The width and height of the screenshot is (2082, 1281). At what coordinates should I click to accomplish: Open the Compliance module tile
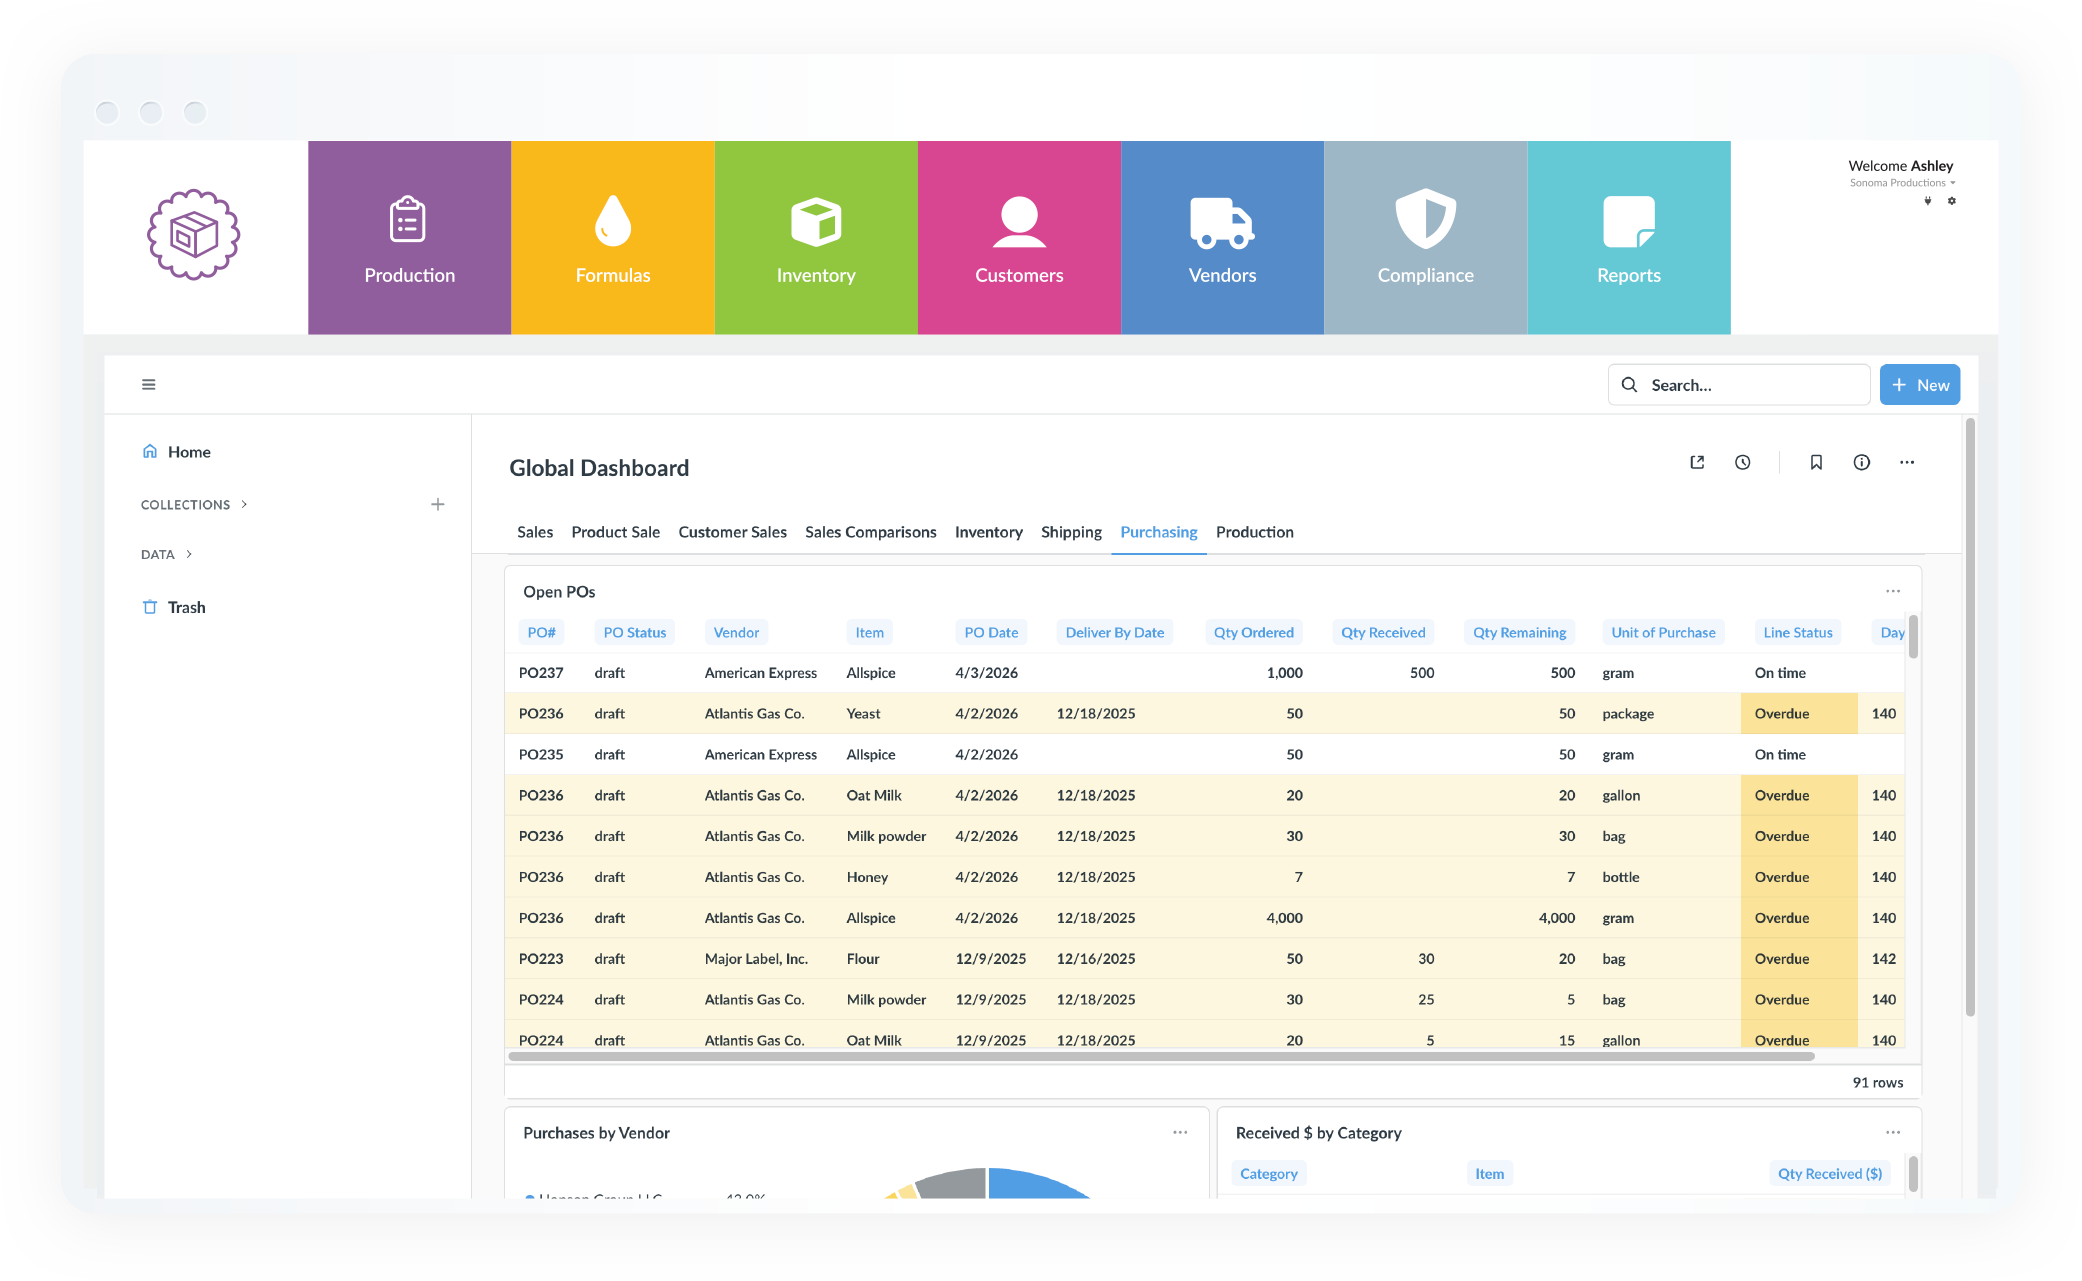(1425, 237)
